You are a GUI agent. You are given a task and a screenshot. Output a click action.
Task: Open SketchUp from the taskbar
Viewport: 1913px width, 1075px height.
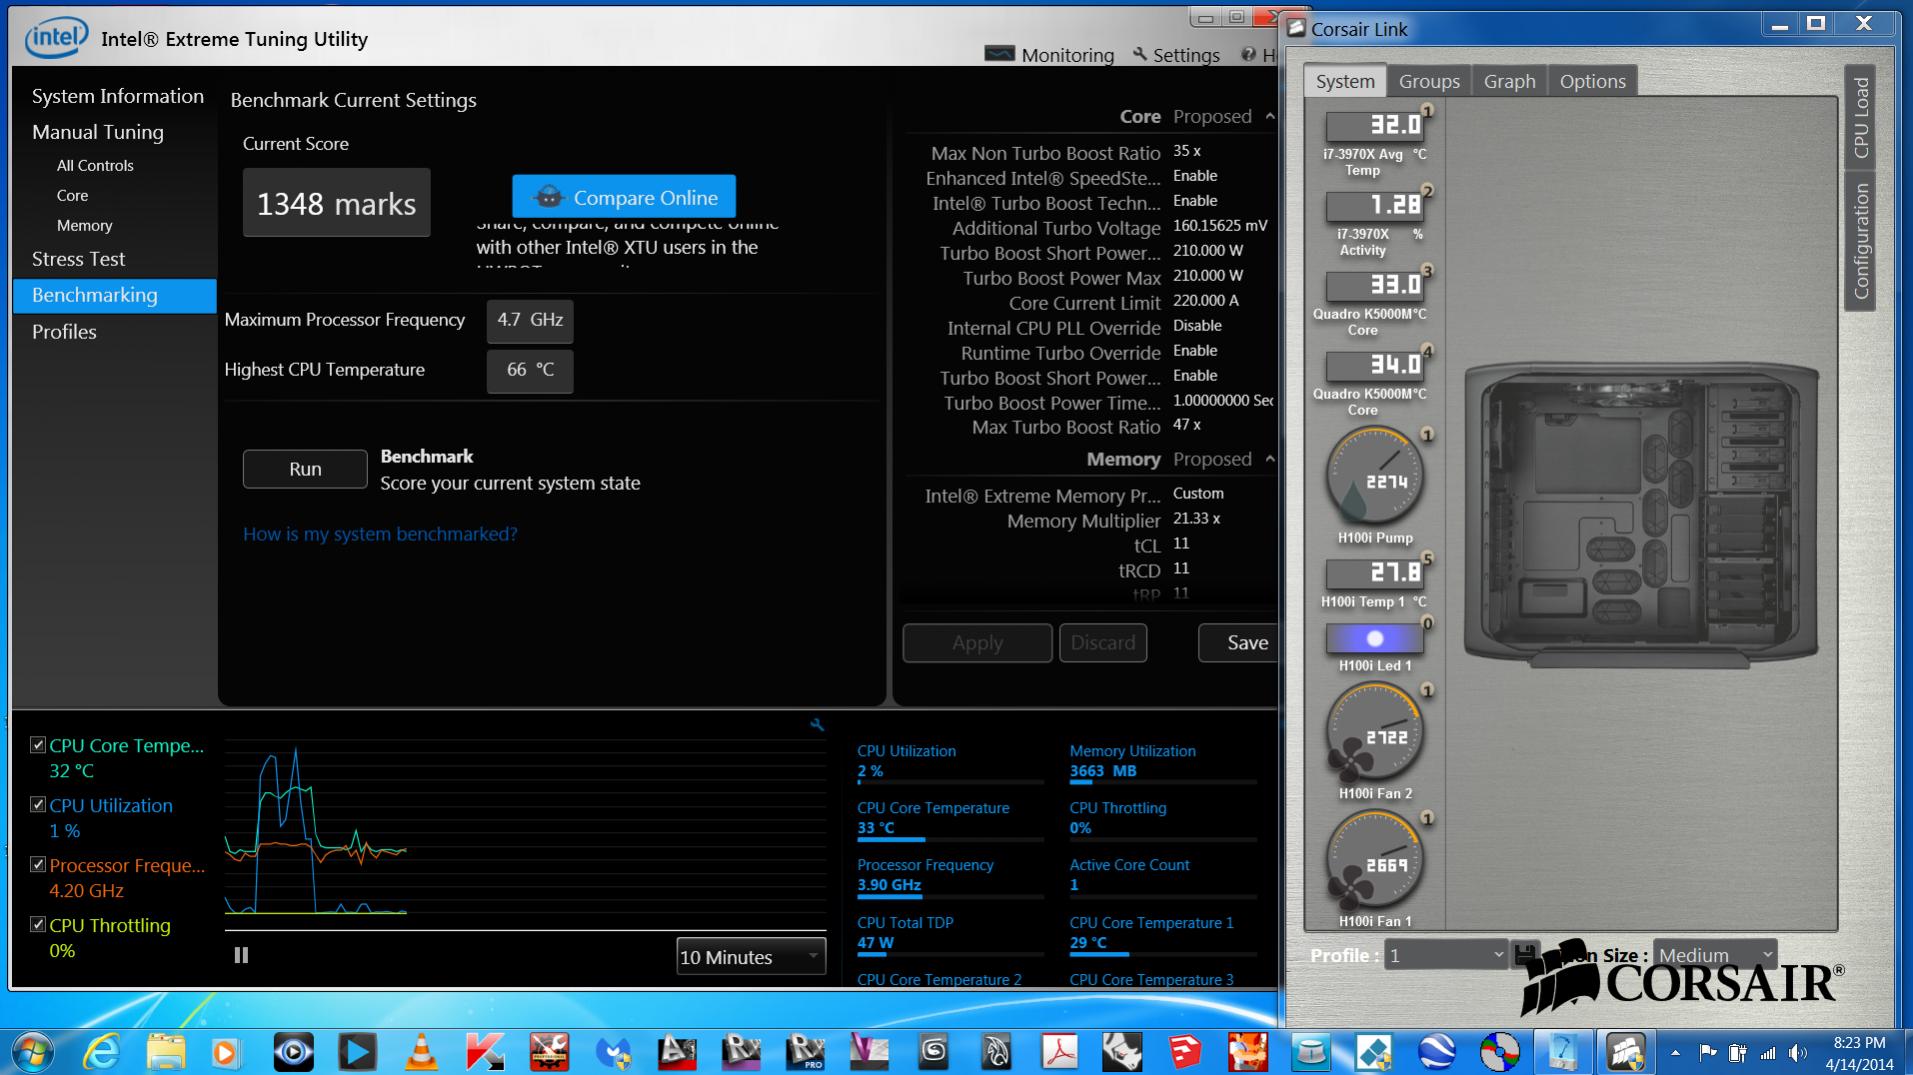1186,1052
